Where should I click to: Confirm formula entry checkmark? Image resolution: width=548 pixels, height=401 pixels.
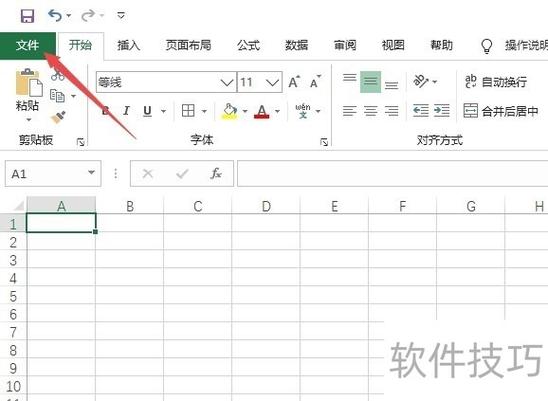point(182,173)
